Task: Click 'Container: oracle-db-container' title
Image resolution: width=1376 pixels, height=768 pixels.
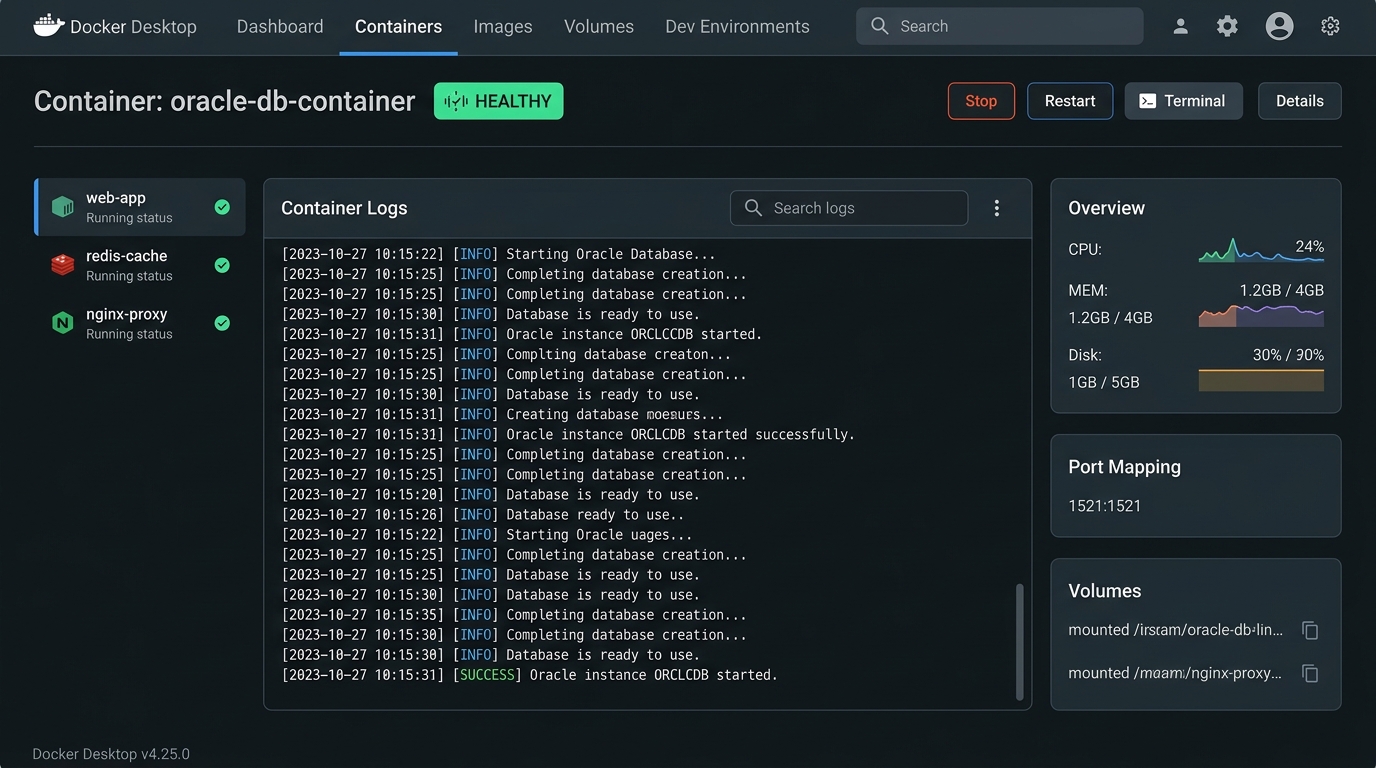Action: [x=224, y=101]
